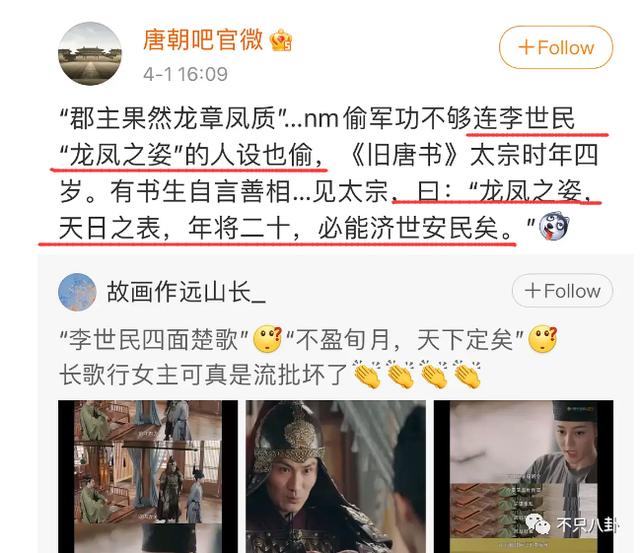Open 唐朝吧官微 palace avatar

90,53
